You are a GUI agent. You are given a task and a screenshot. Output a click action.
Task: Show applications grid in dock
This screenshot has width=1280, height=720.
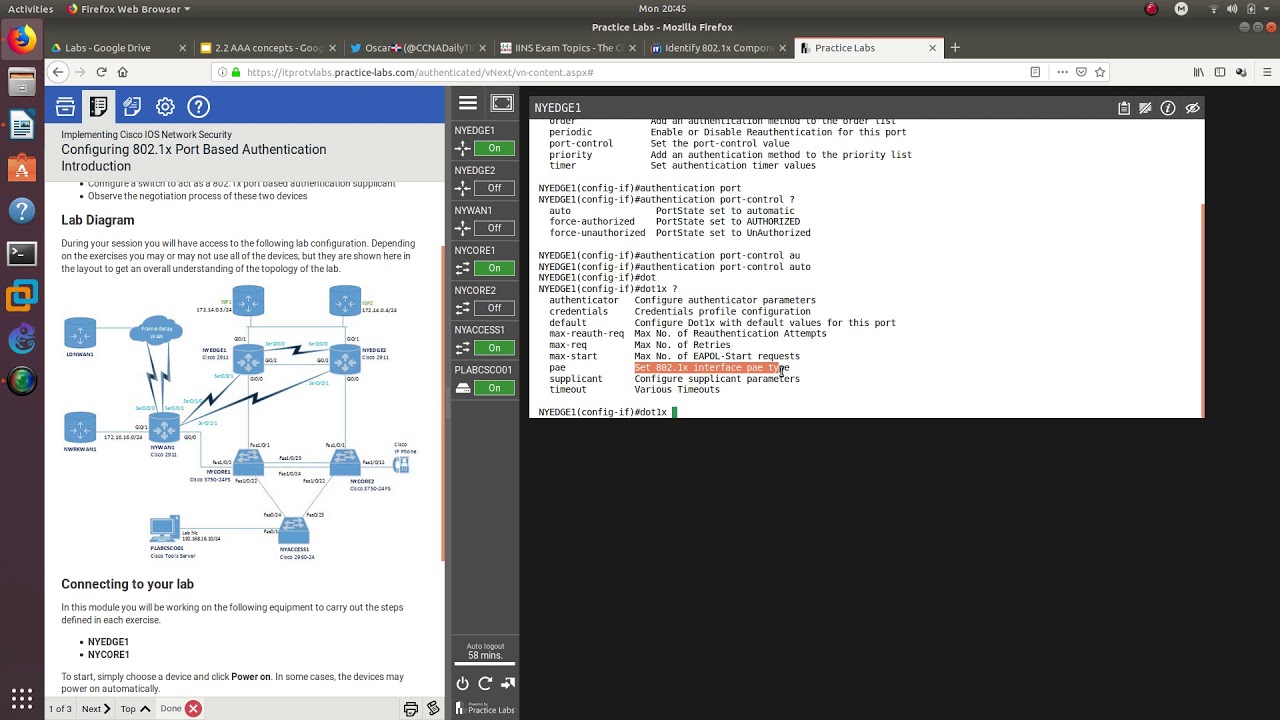pyautogui.click(x=21, y=697)
